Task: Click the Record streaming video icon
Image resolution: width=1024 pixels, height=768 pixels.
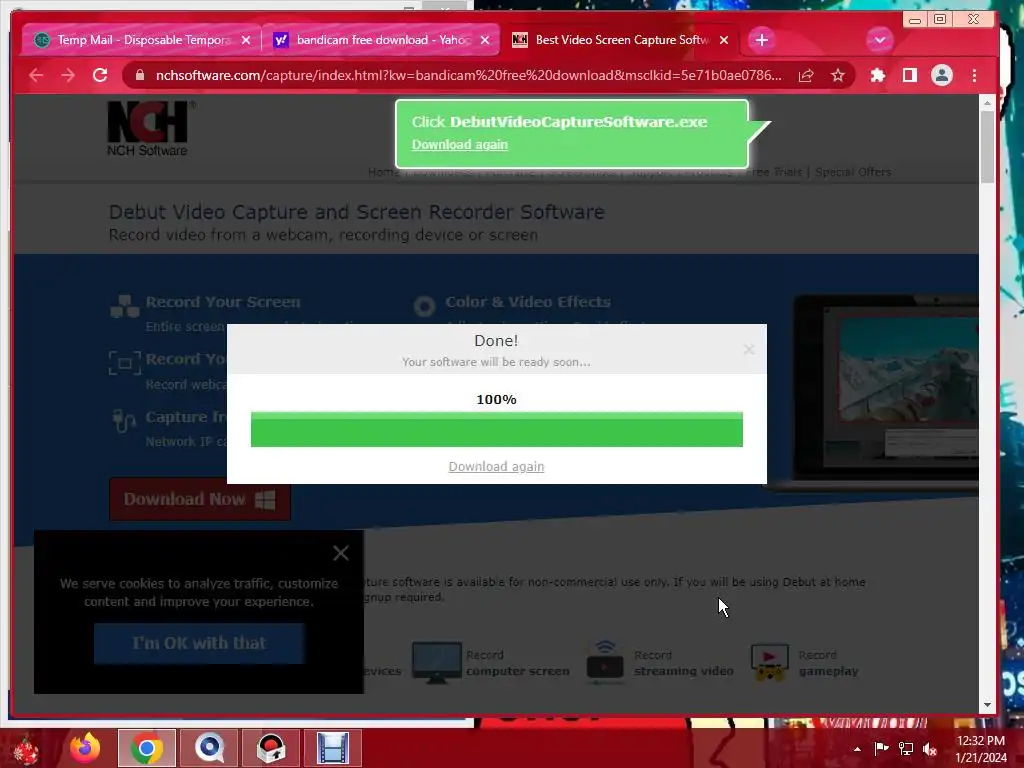Action: click(605, 662)
